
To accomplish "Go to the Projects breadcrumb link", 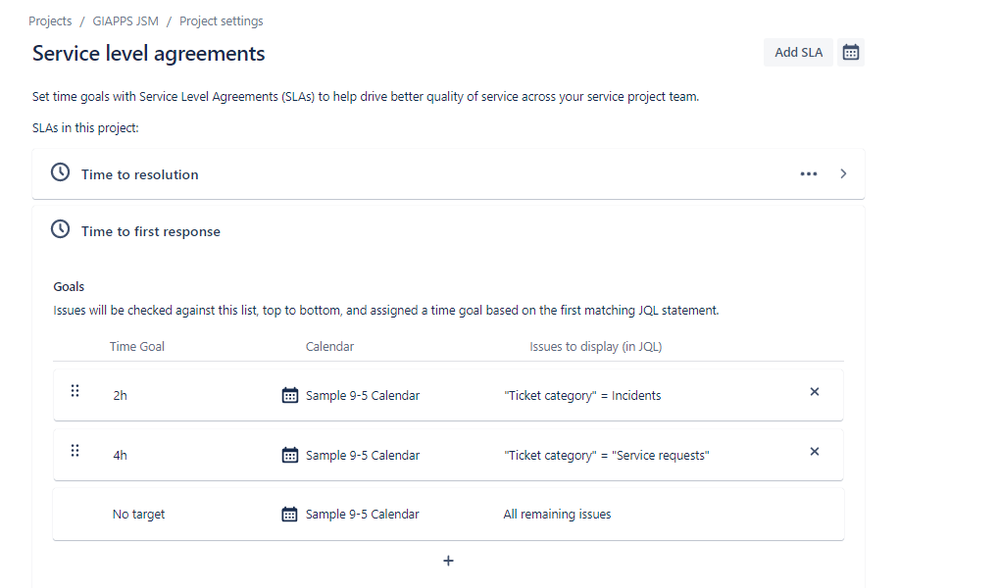I will [50, 21].
